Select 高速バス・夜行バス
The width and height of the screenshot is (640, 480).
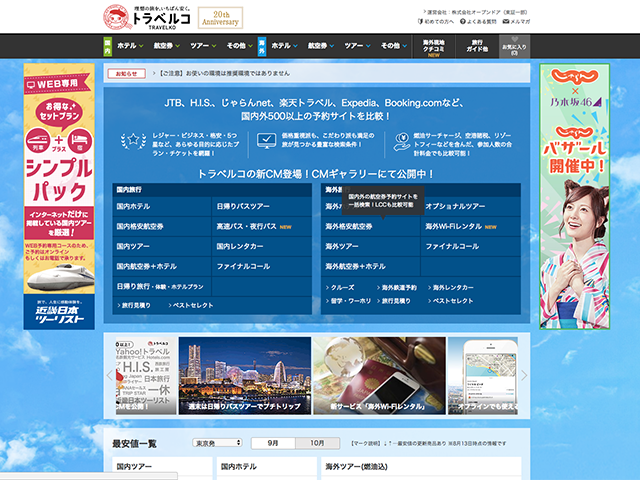[262, 227]
